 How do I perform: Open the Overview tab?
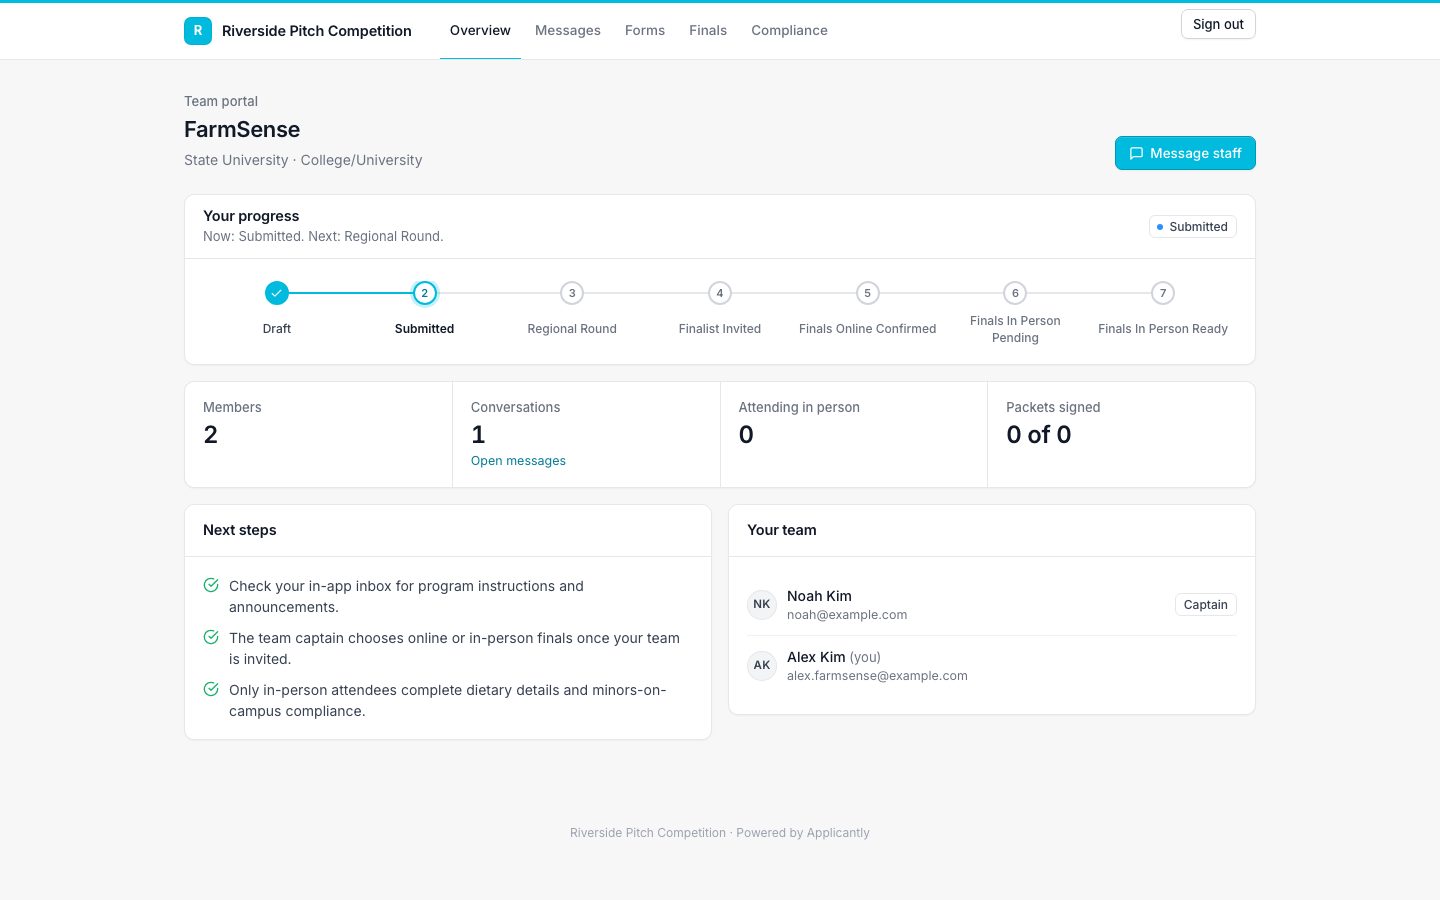point(480,30)
